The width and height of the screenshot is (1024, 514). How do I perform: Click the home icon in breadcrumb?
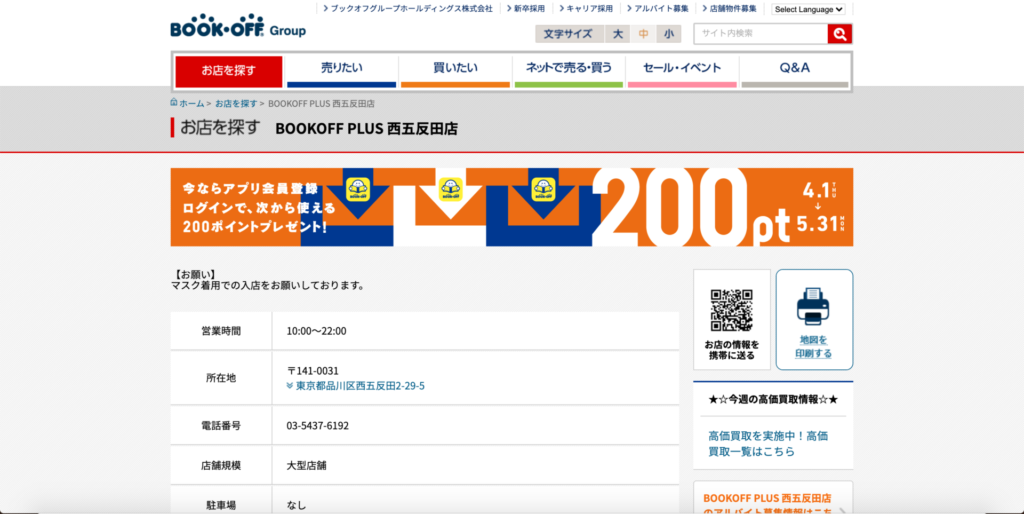[x=174, y=103]
